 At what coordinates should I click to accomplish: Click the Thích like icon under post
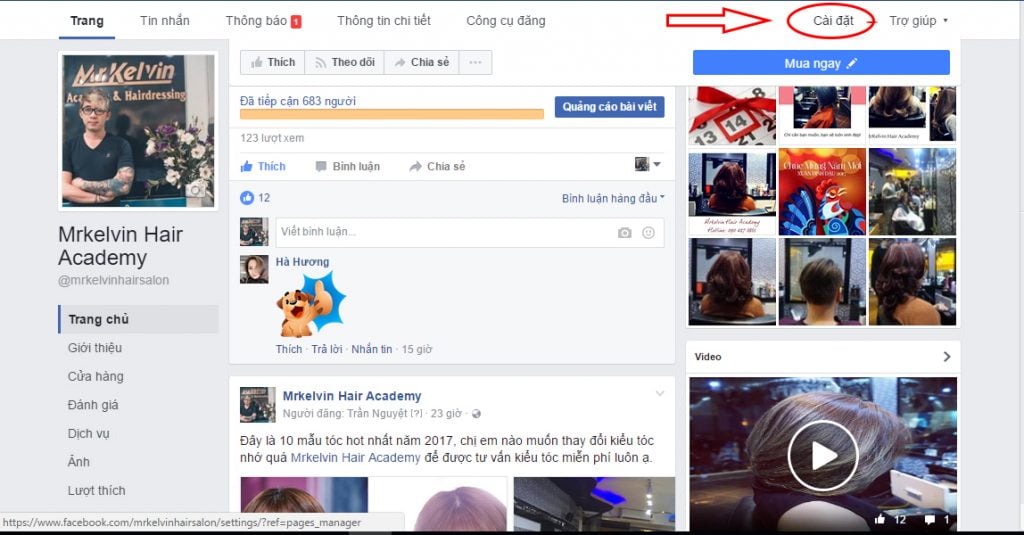pos(248,166)
